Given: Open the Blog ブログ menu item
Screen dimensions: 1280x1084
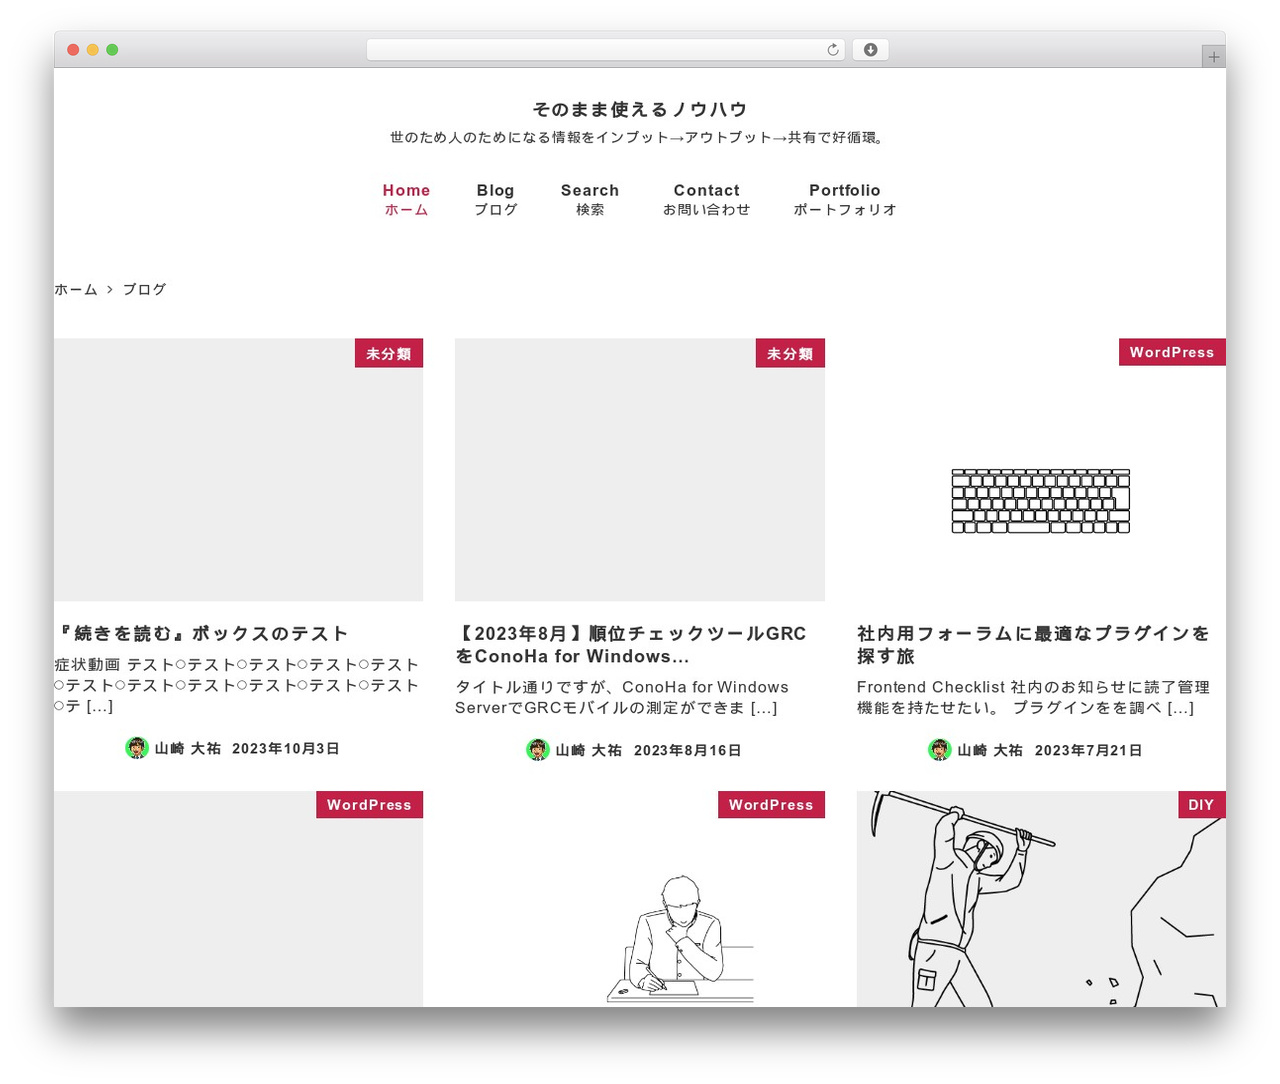Looking at the screenshot, I should click(495, 199).
